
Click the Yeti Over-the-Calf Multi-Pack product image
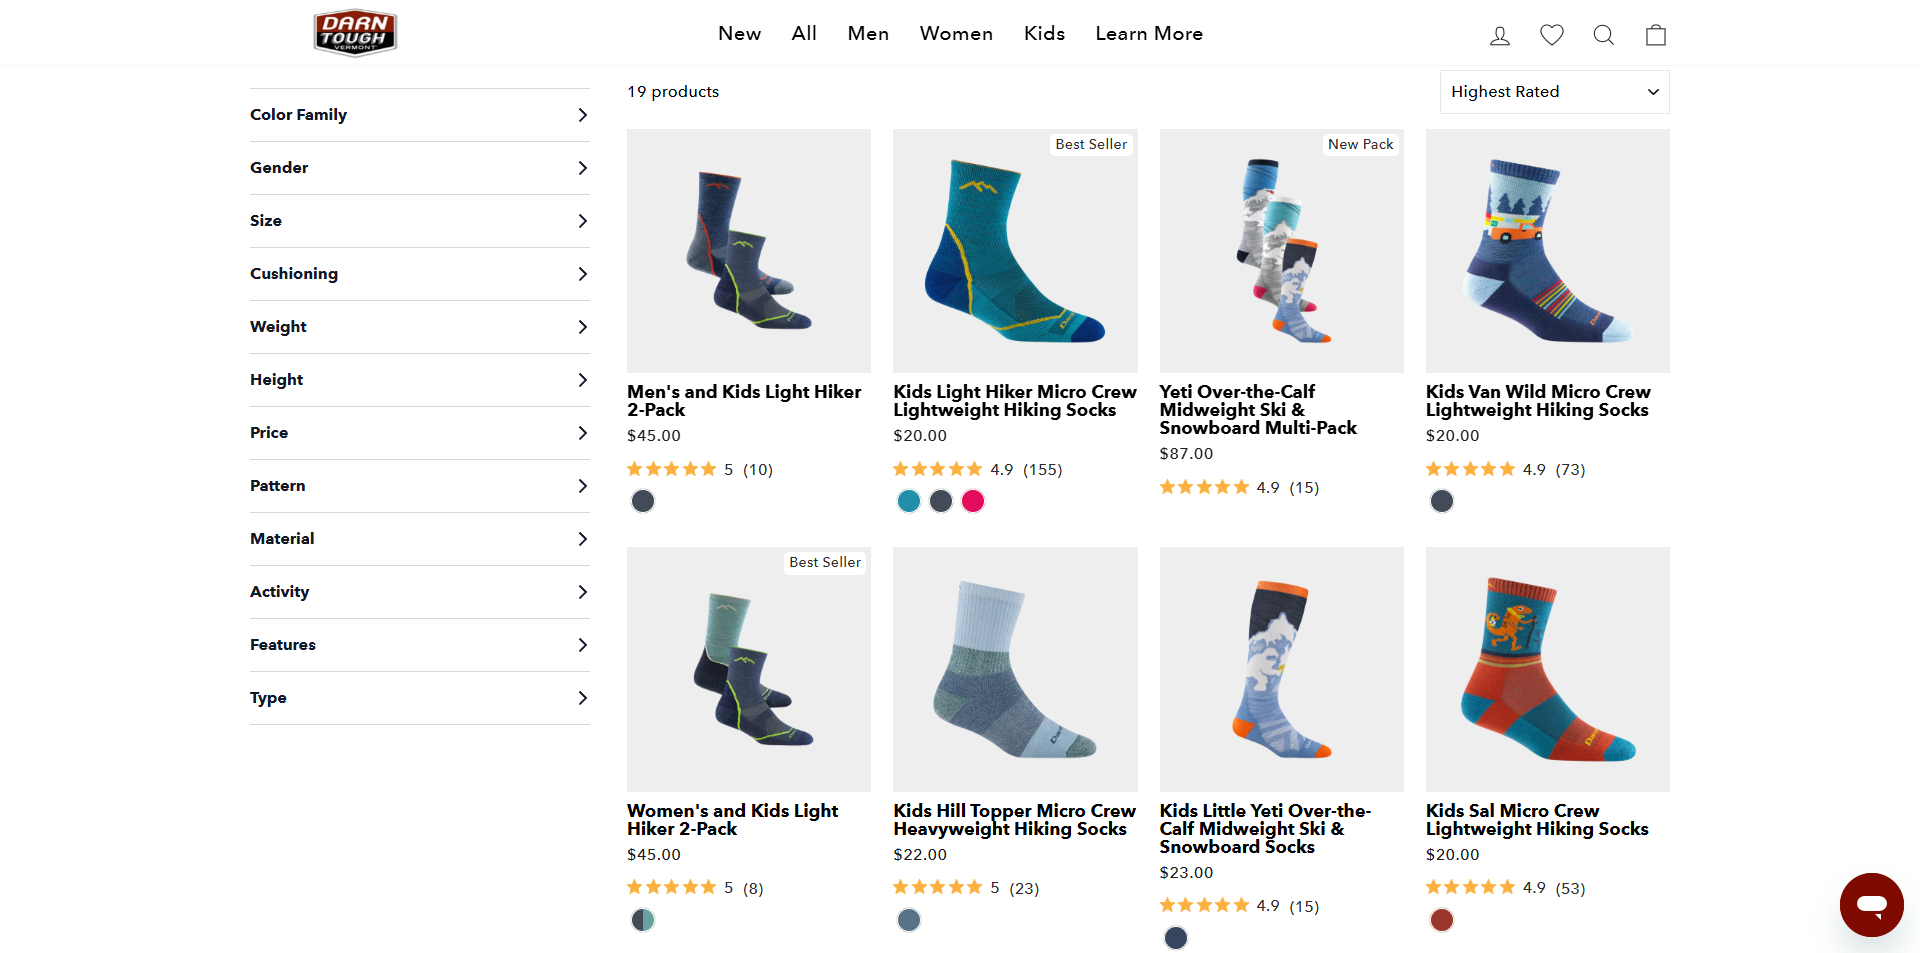(1281, 251)
